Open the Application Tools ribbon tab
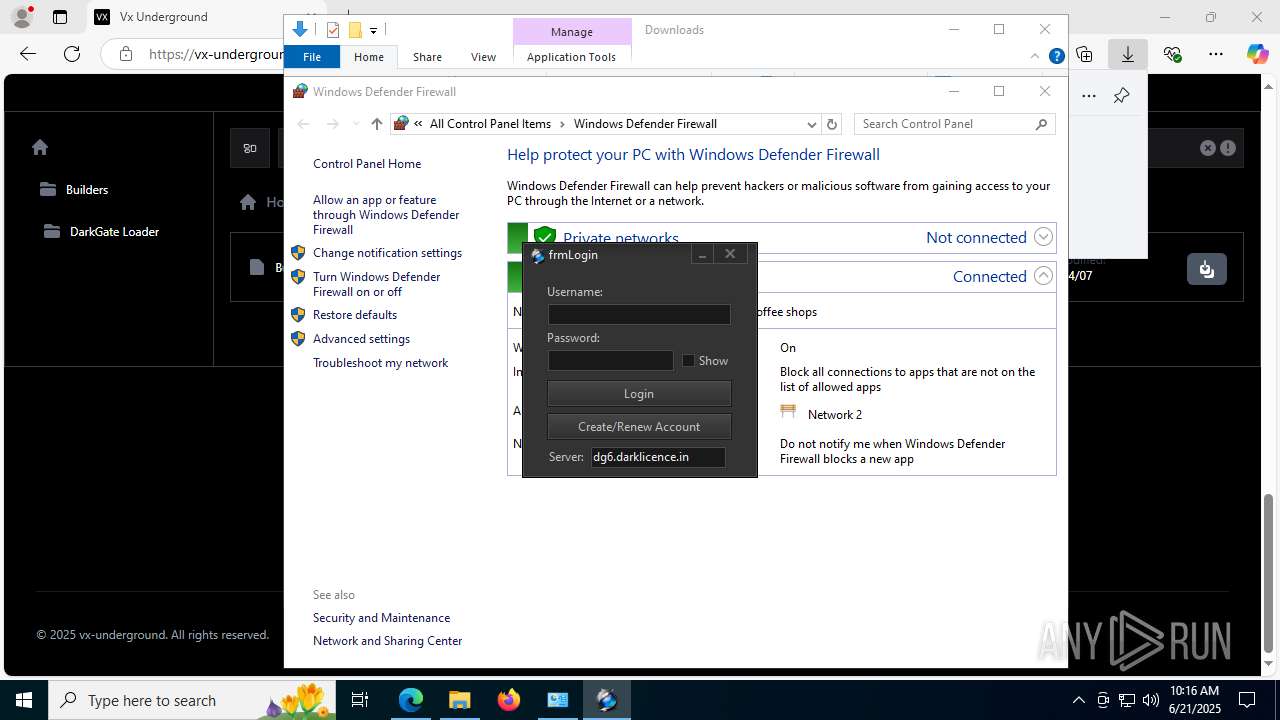The height and width of the screenshot is (720, 1280). [571, 57]
